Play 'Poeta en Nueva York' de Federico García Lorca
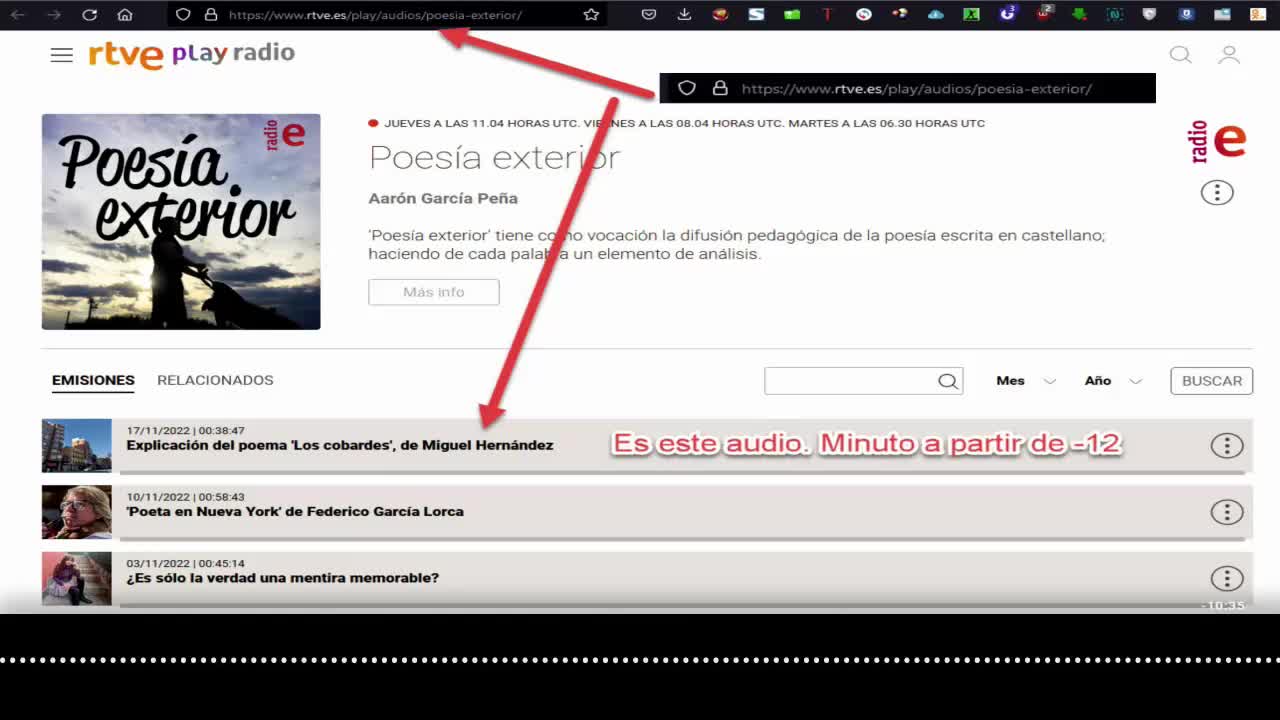The height and width of the screenshot is (720, 1280). [295, 511]
